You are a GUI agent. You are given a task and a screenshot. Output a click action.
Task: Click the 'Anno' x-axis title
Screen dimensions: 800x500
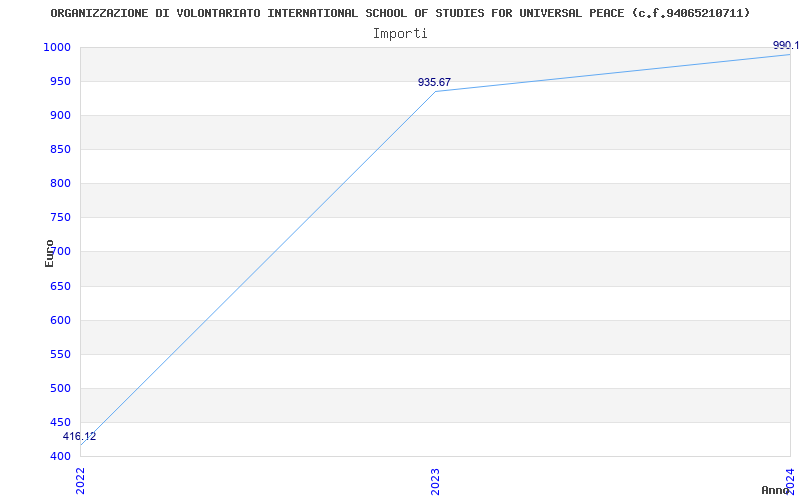[x=776, y=490]
